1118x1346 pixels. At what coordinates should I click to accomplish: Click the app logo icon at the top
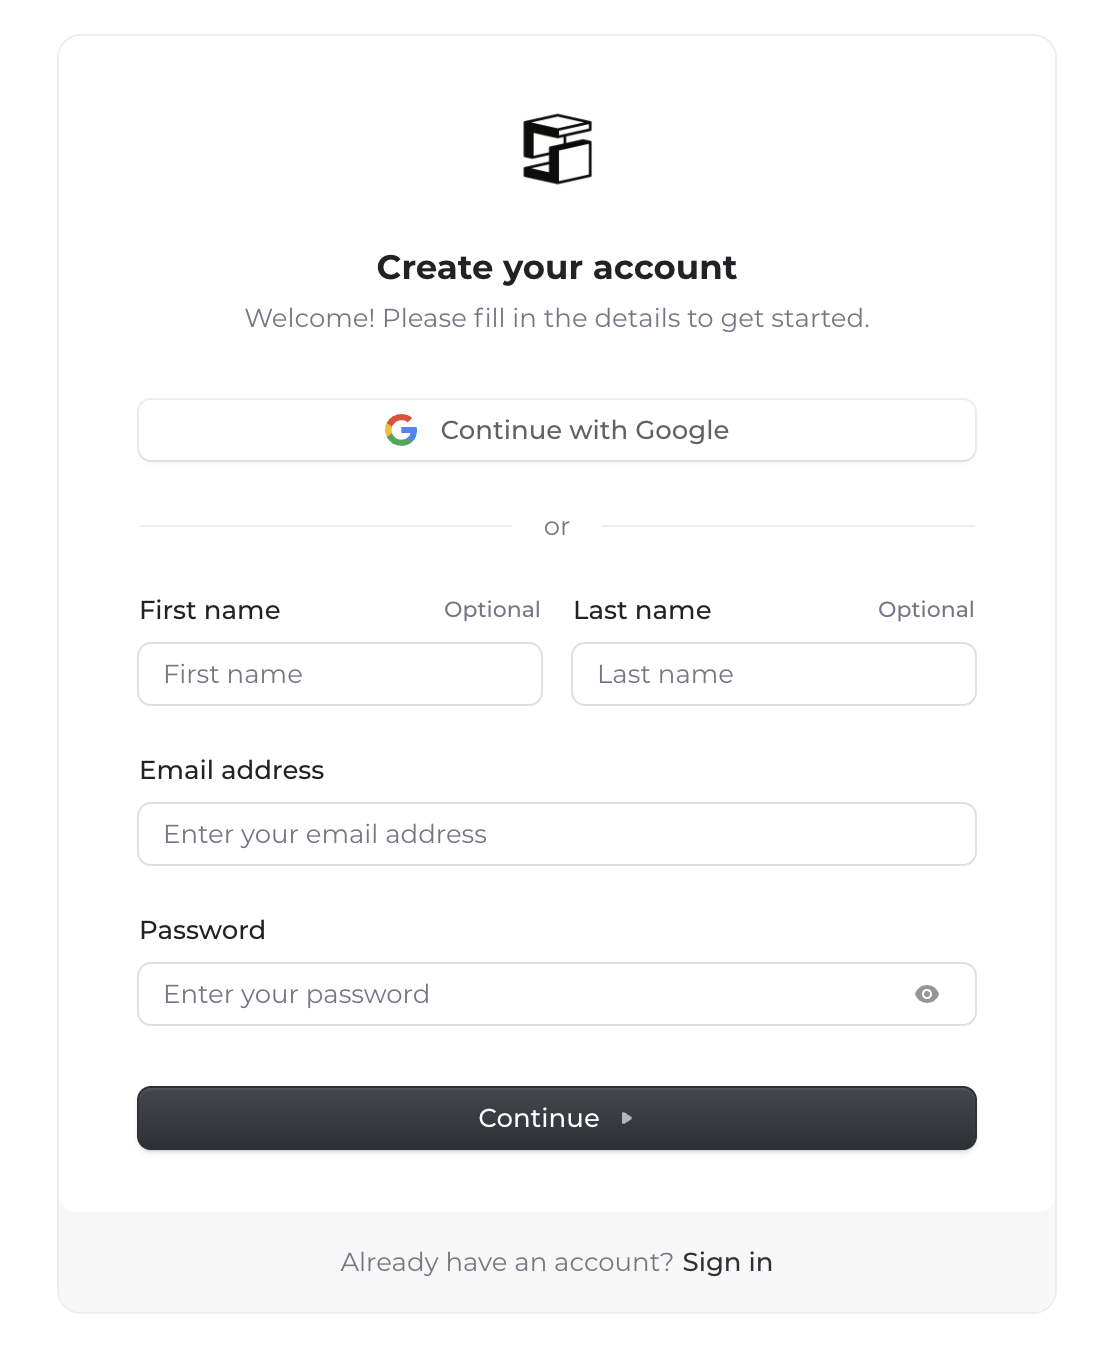(557, 150)
